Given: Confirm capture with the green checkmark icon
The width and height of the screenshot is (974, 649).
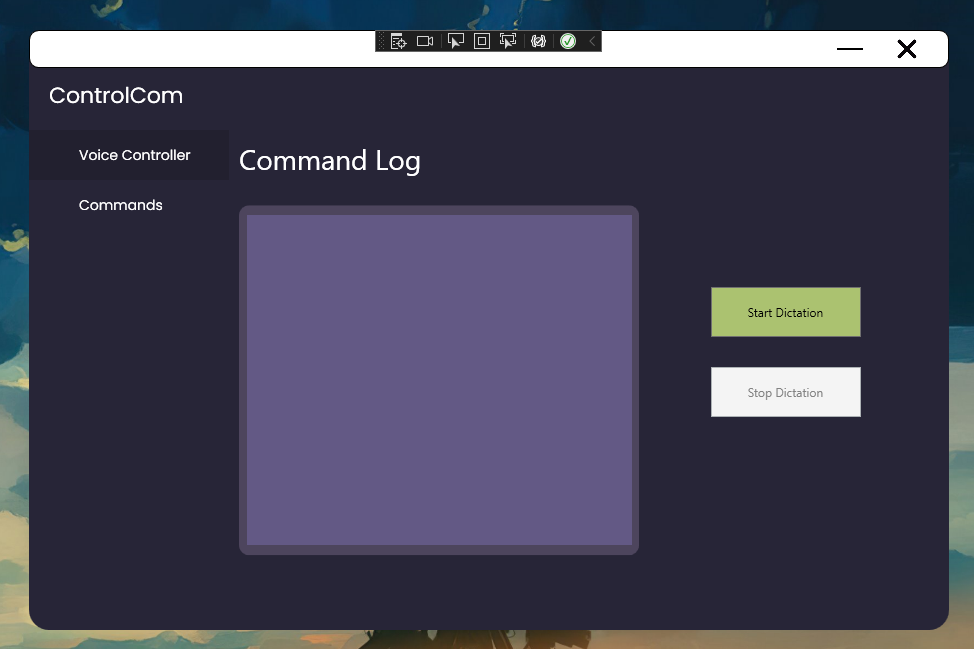Looking at the screenshot, I should point(567,41).
